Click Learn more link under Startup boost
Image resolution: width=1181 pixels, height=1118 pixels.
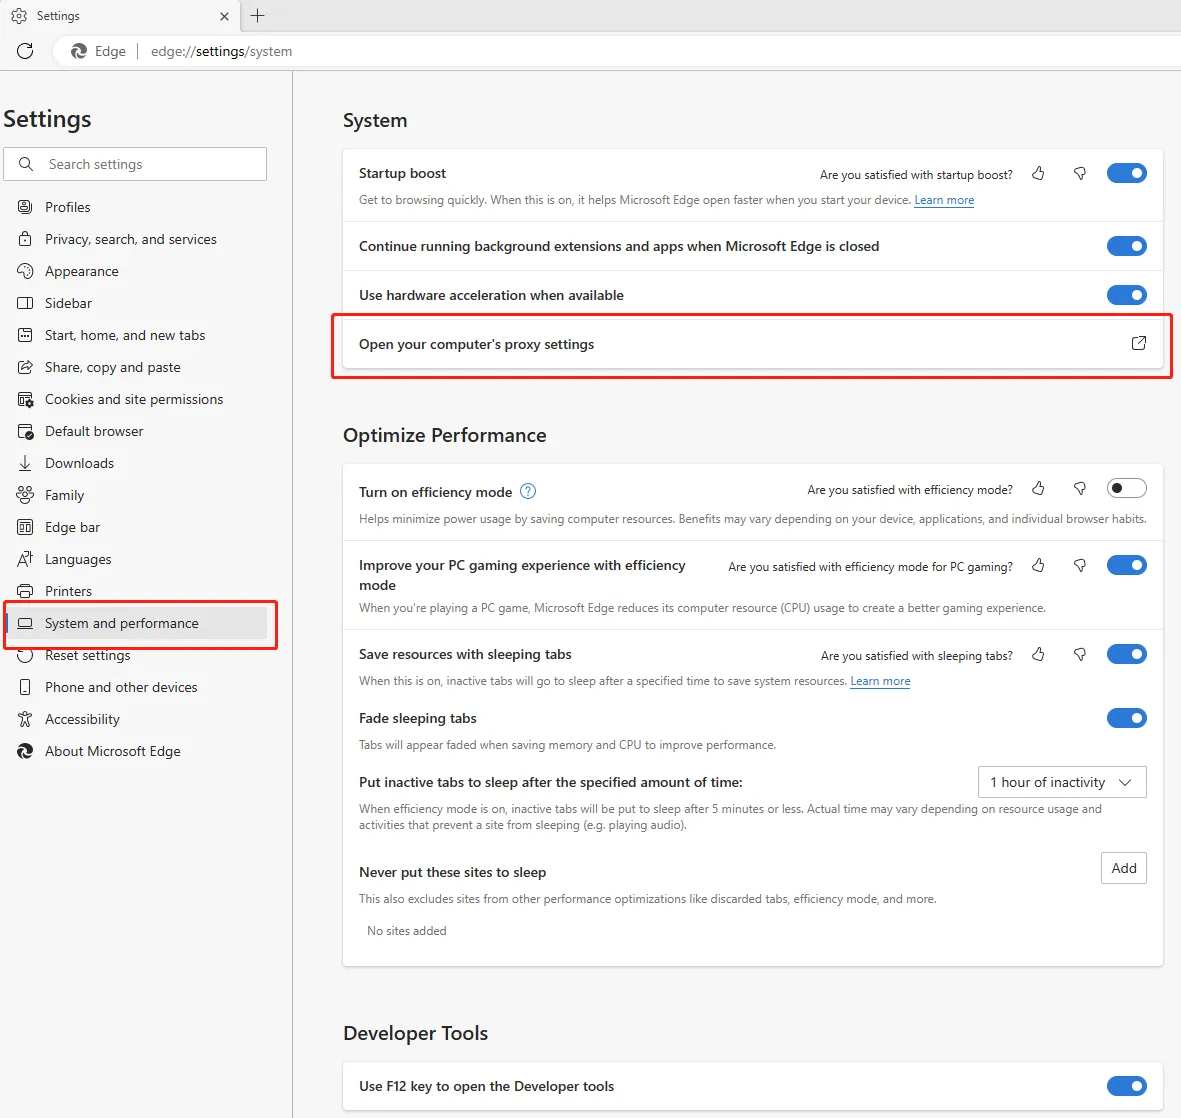click(x=944, y=200)
